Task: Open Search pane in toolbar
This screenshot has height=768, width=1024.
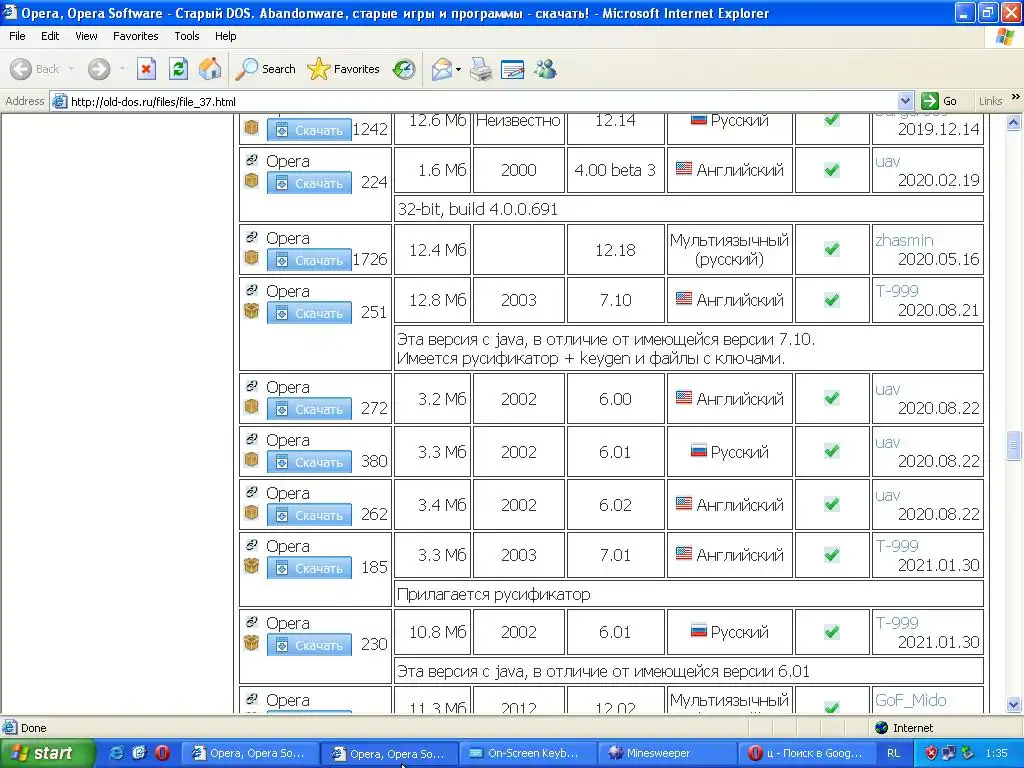Action: 266,69
